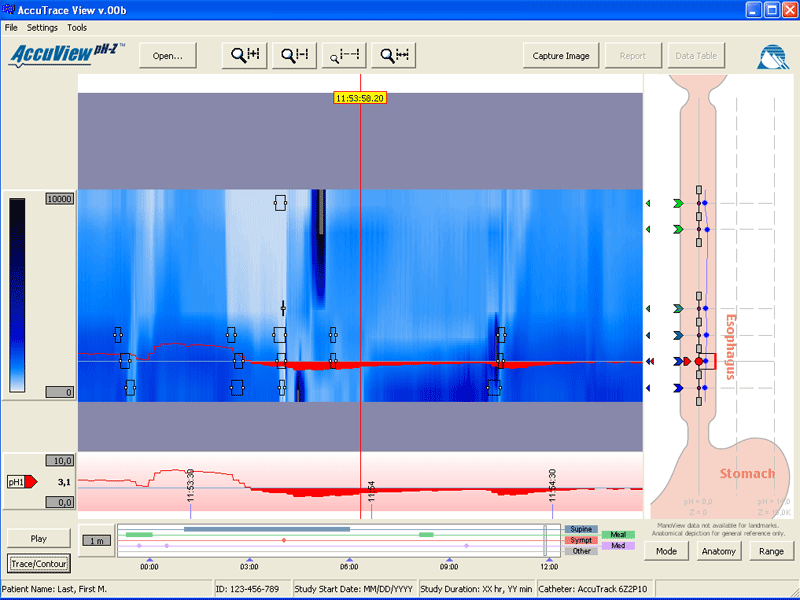Start playback with the Play button
Screen dimensions: 800x600
point(39,538)
